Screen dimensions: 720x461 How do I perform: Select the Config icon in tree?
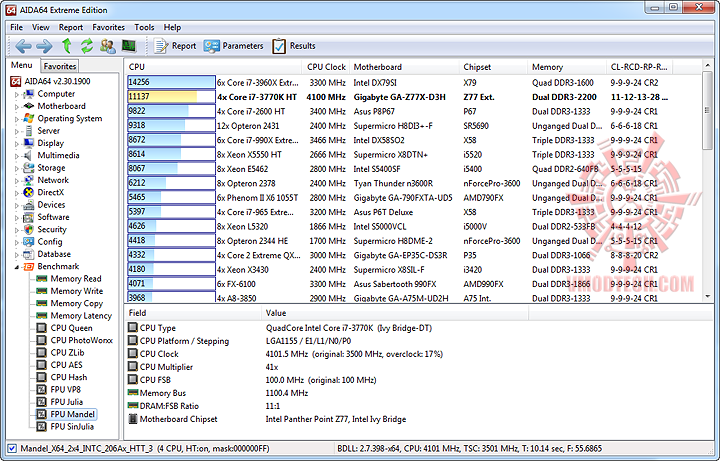click(28, 242)
